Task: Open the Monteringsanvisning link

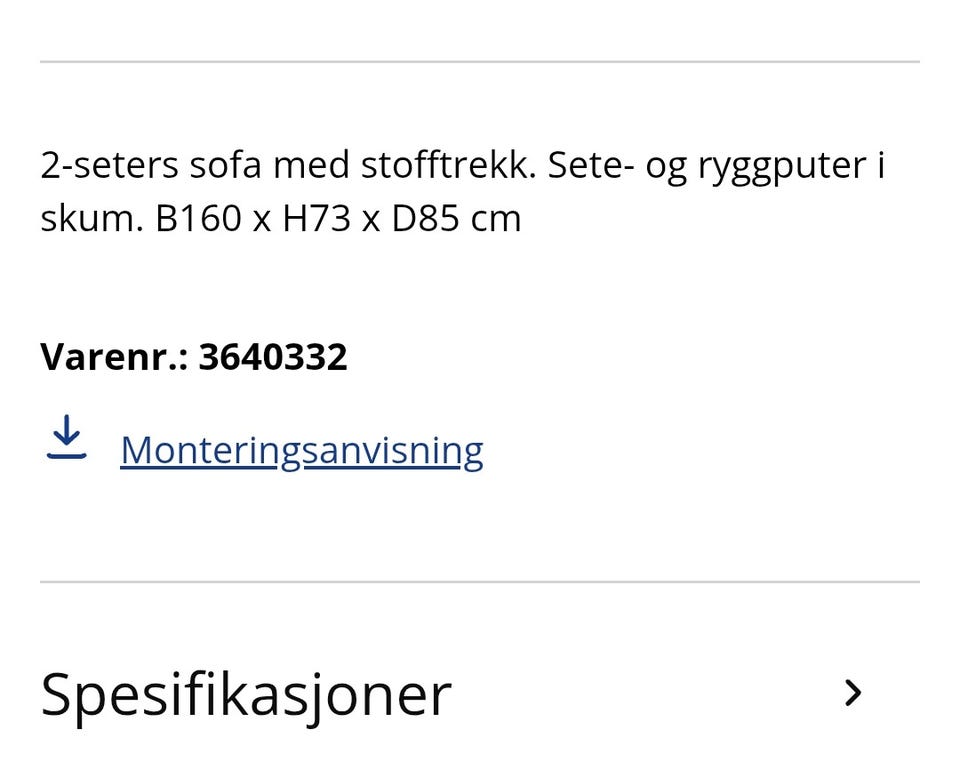Action: [302, 451]
